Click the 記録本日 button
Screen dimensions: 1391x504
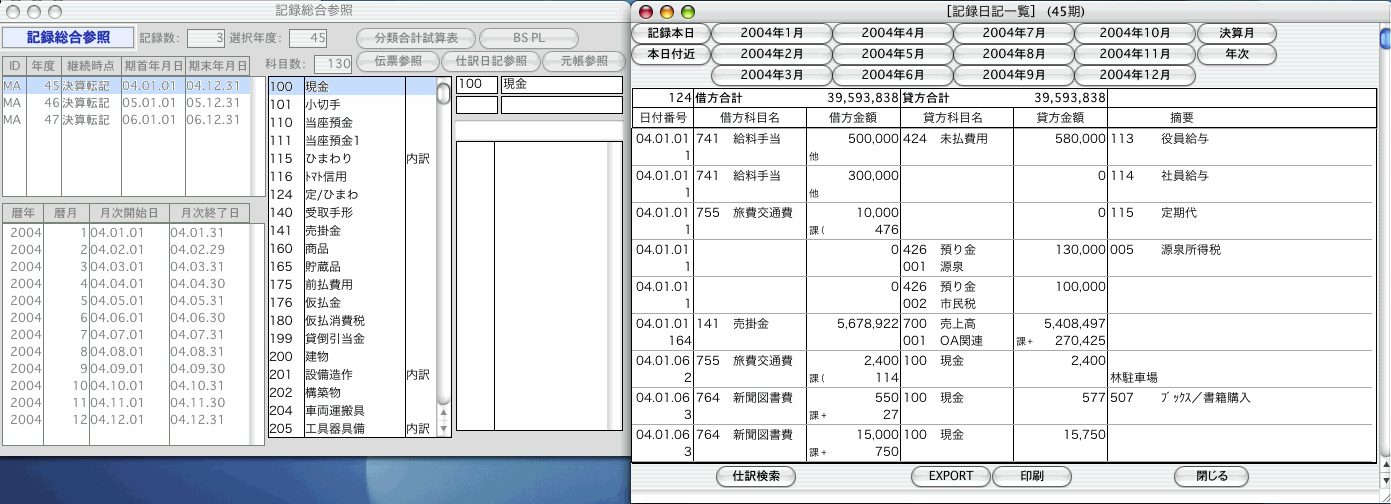click(x=670, y=32)
